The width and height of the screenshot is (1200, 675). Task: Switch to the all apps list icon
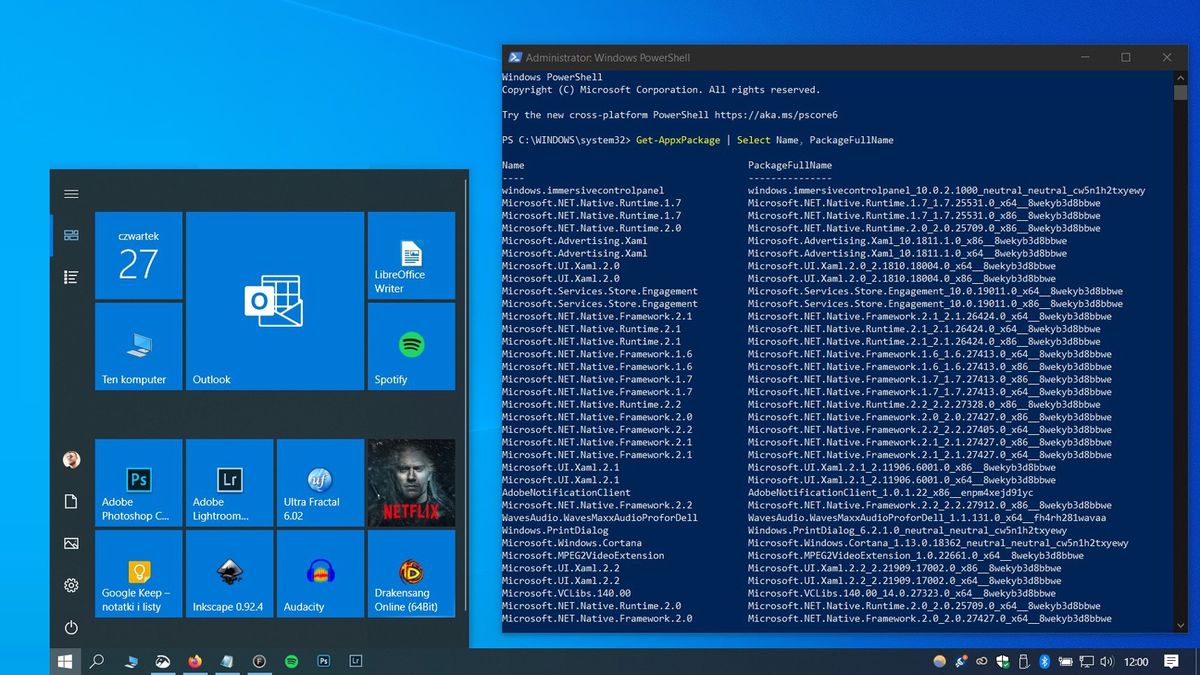pos(71,277)
